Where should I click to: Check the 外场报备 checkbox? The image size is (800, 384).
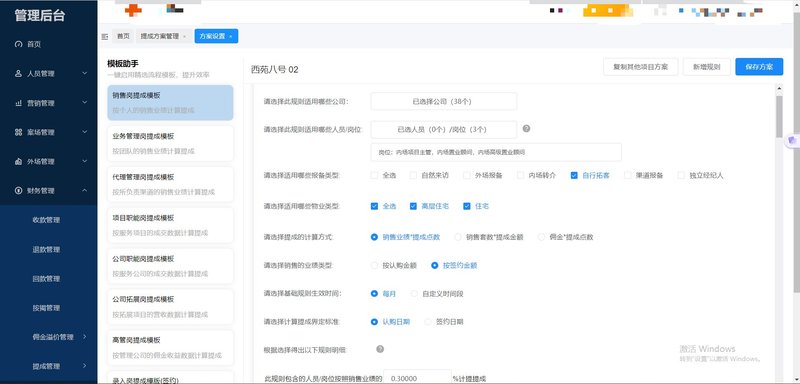(x=466, y=175)
